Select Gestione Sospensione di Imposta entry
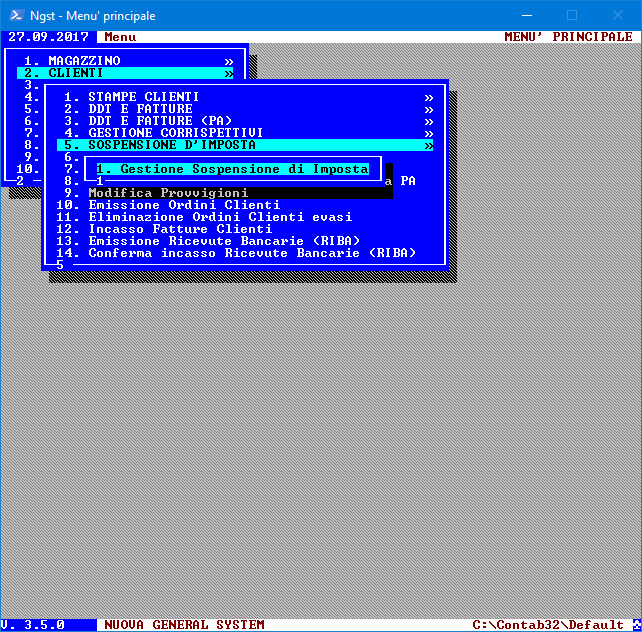642x632 pixels. 232,169
